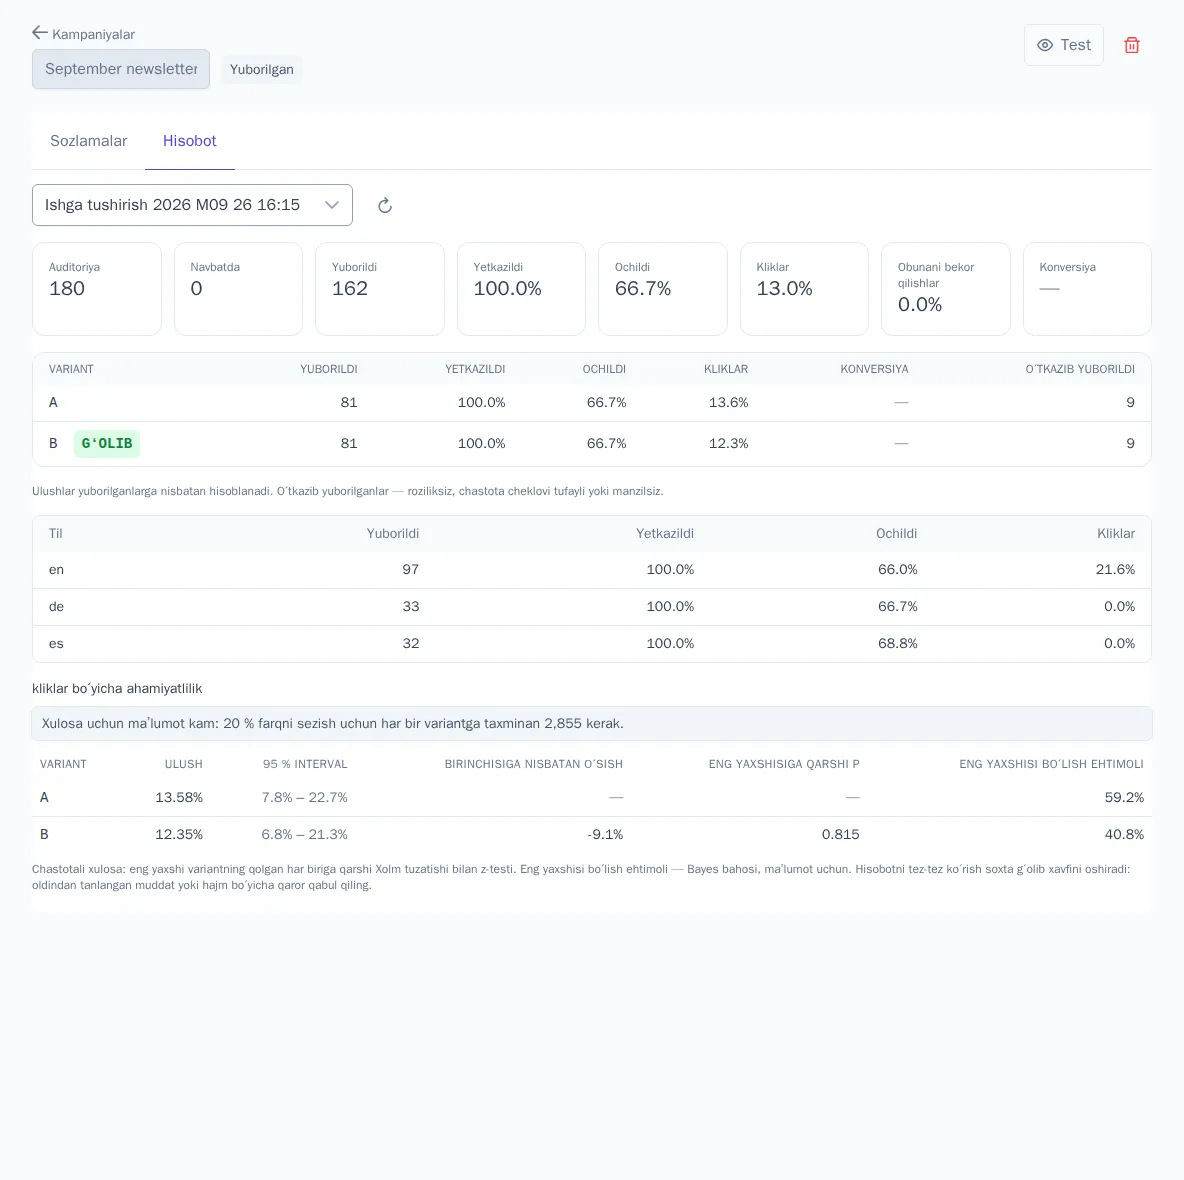Click the 40.8% best probability value
This screenshot has height=1180, width=1184.
(1124, 834)
